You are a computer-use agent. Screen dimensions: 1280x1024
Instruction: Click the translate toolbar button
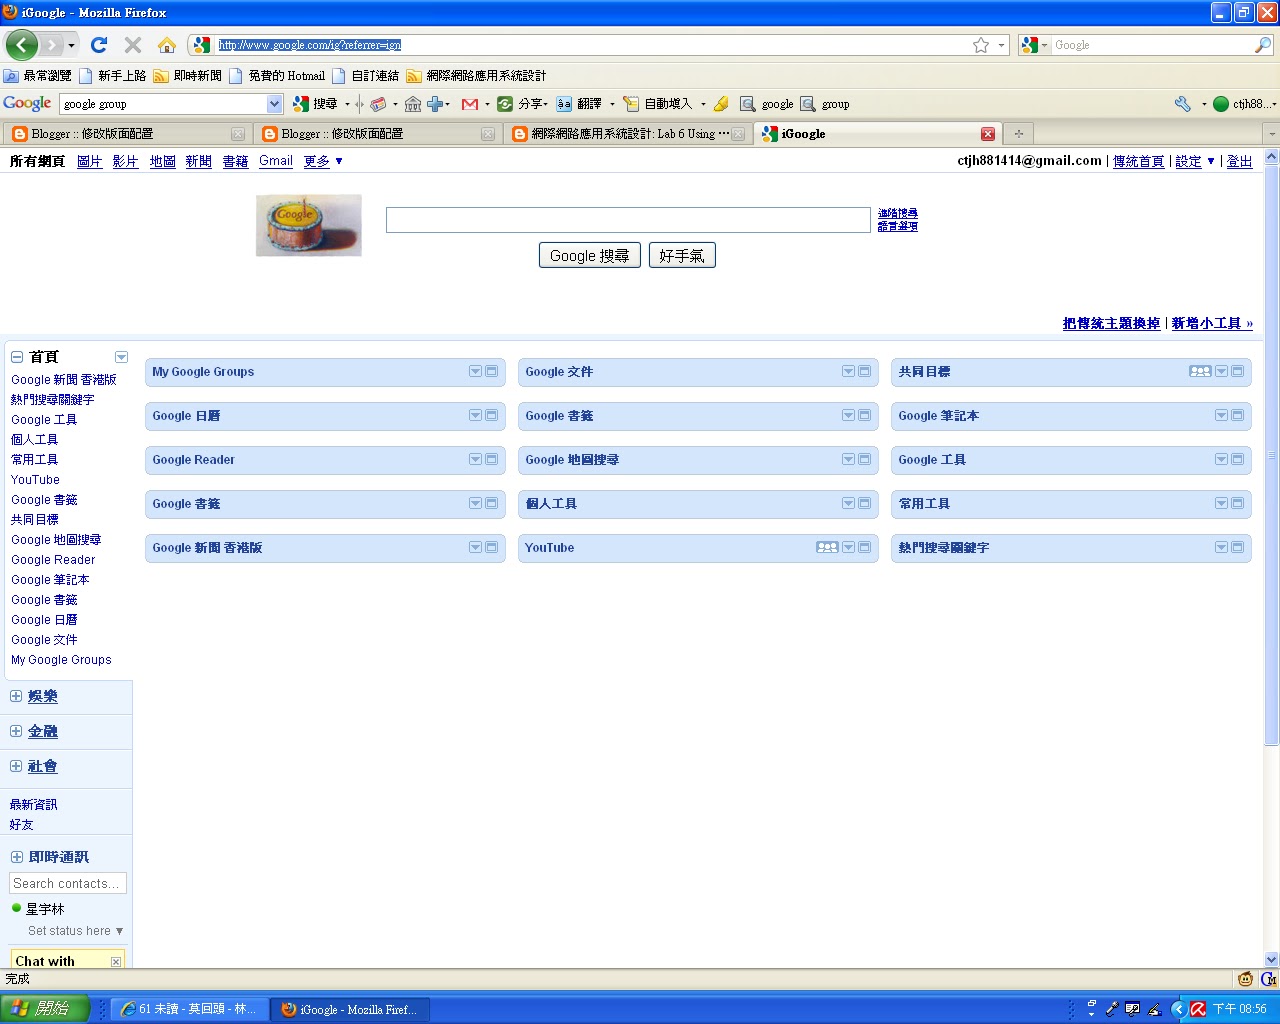coord(579,104)
